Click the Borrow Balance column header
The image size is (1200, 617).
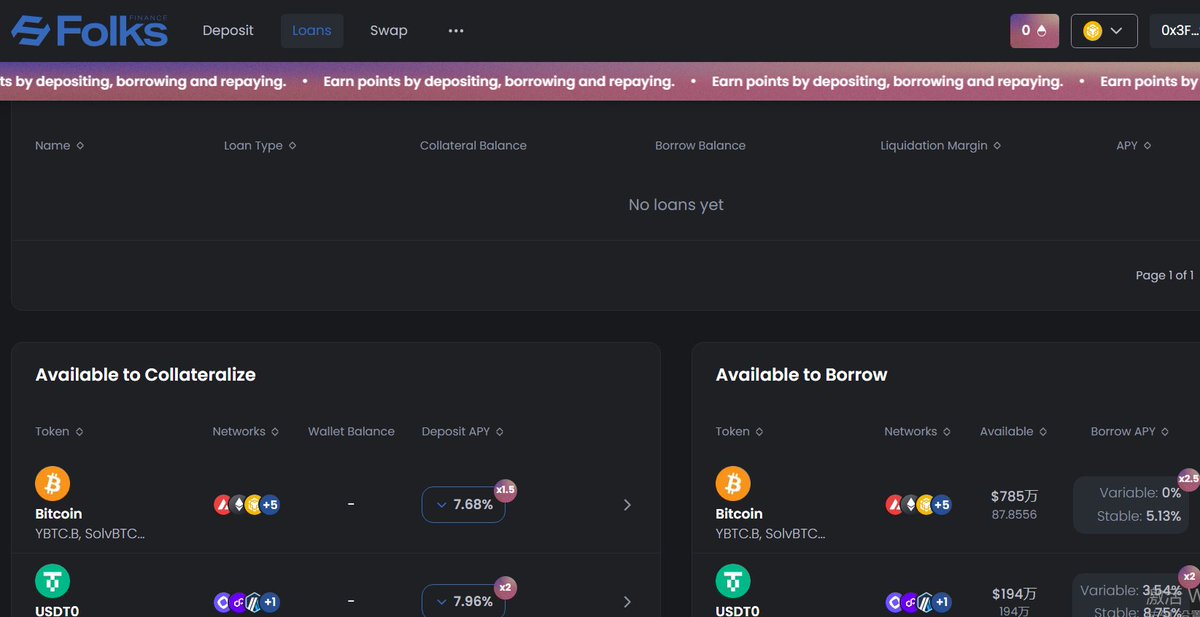coord(700,146)
